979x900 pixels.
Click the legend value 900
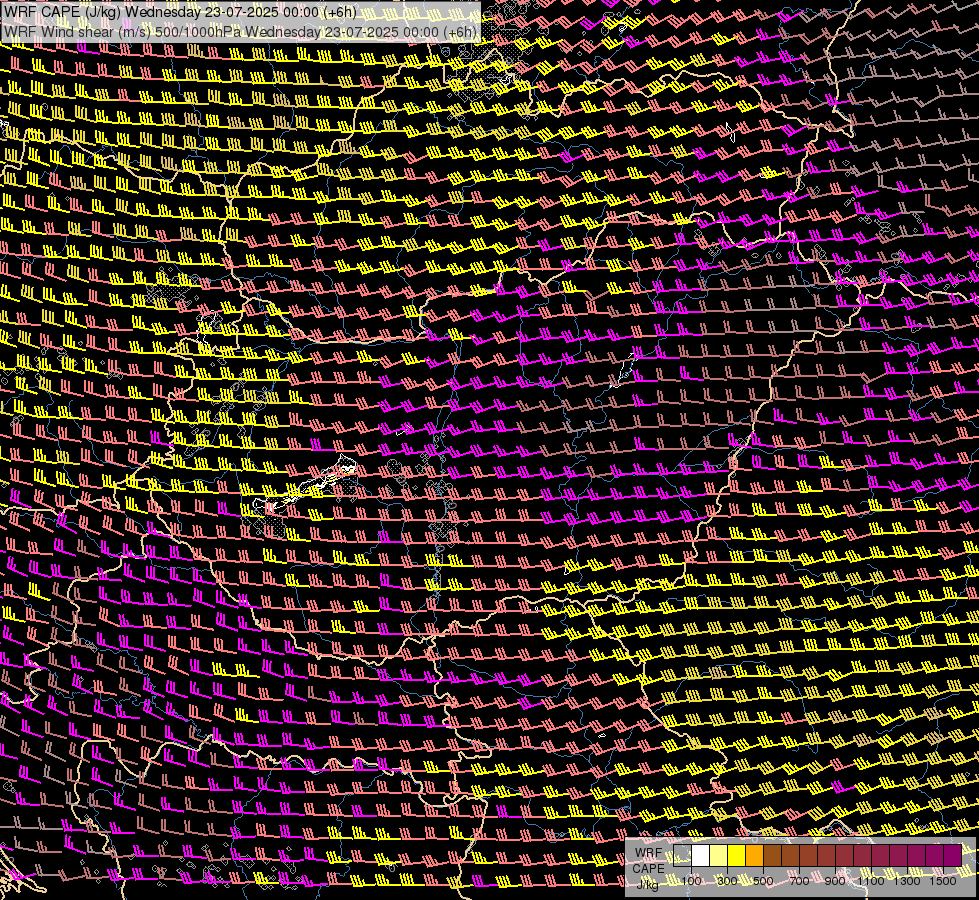pyautogui.click(x=835, y=881)
